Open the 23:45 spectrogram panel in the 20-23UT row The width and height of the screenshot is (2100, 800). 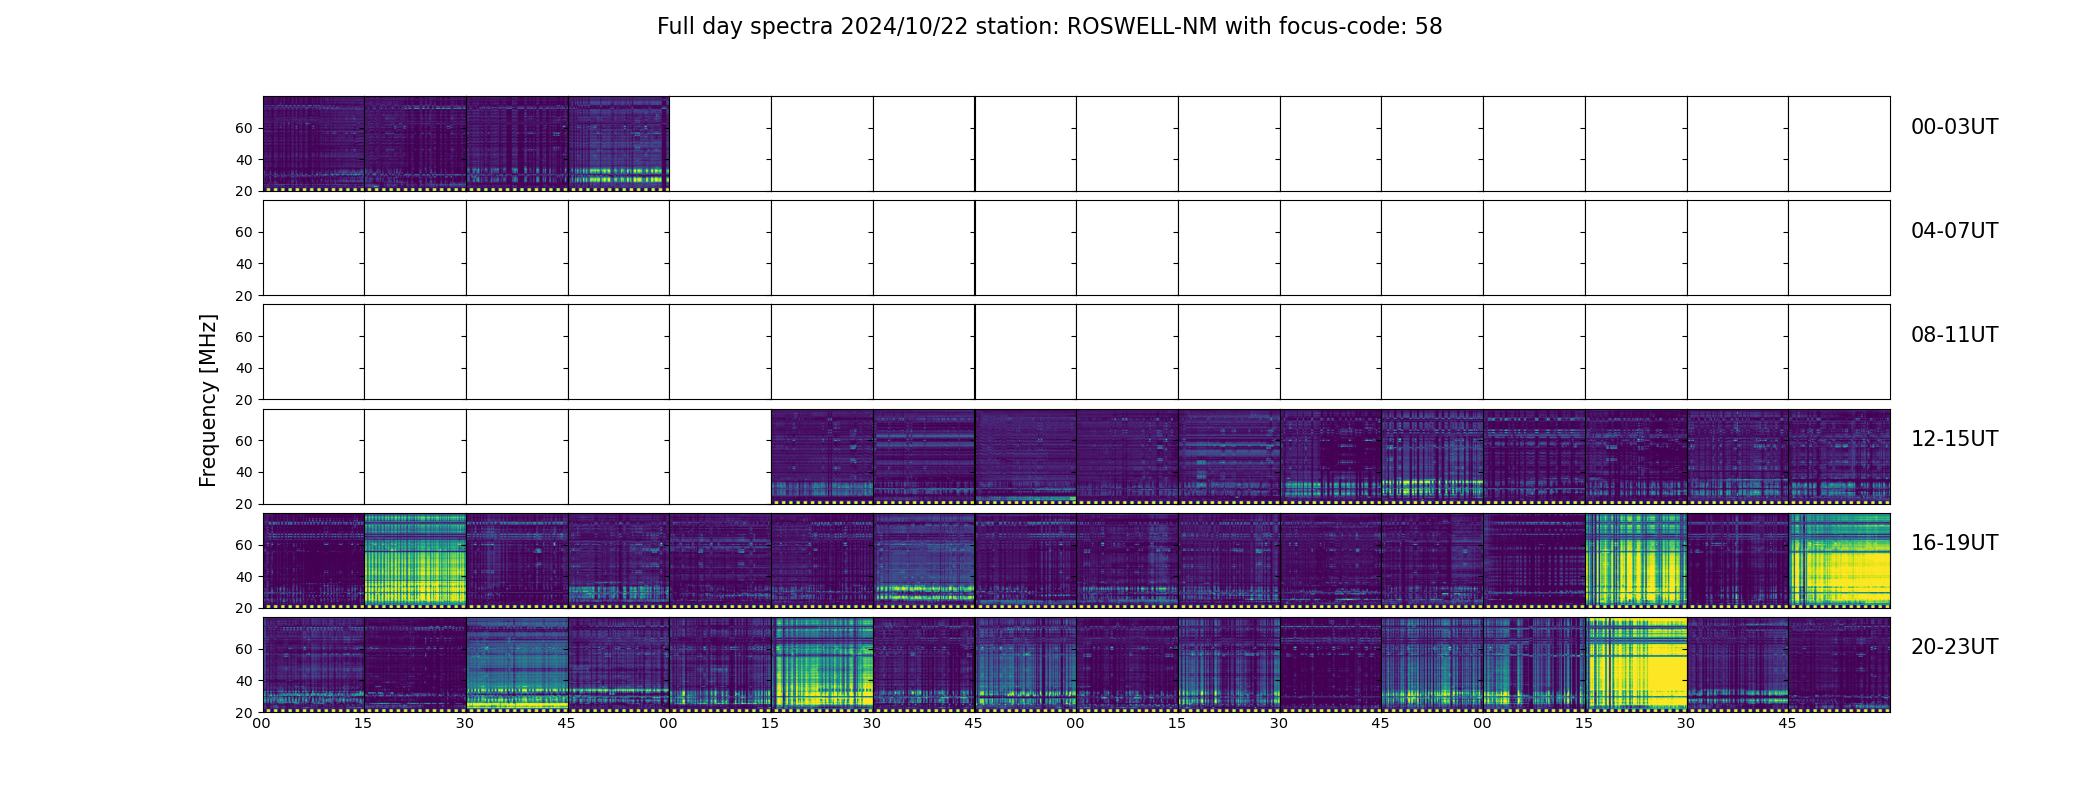click(x=1839, y=665)
